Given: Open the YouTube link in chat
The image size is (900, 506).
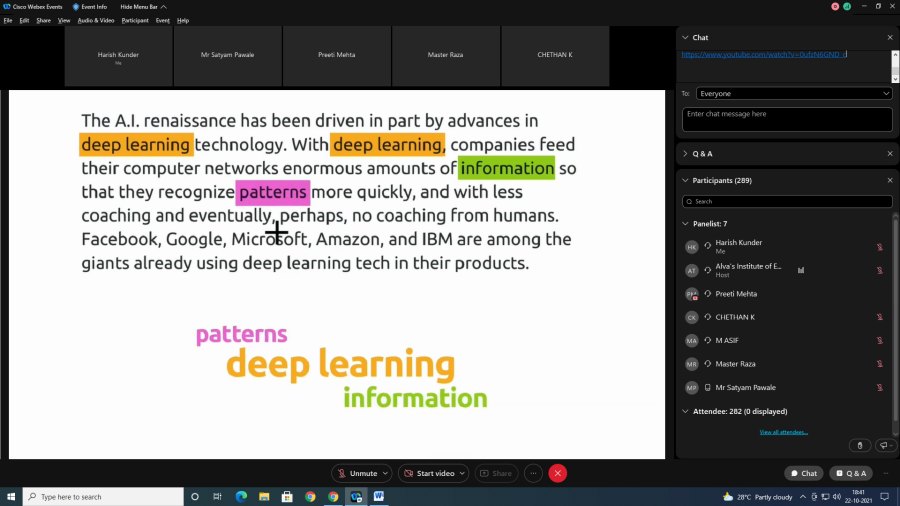Looking at the screenshot, I should click(764, 55).
